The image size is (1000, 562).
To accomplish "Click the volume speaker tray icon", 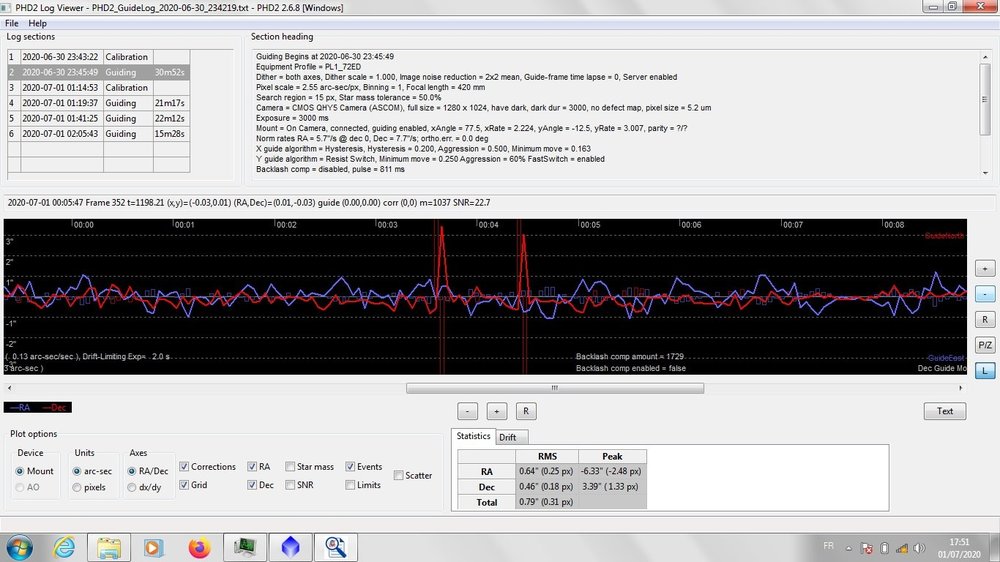I will pos(919,548).
